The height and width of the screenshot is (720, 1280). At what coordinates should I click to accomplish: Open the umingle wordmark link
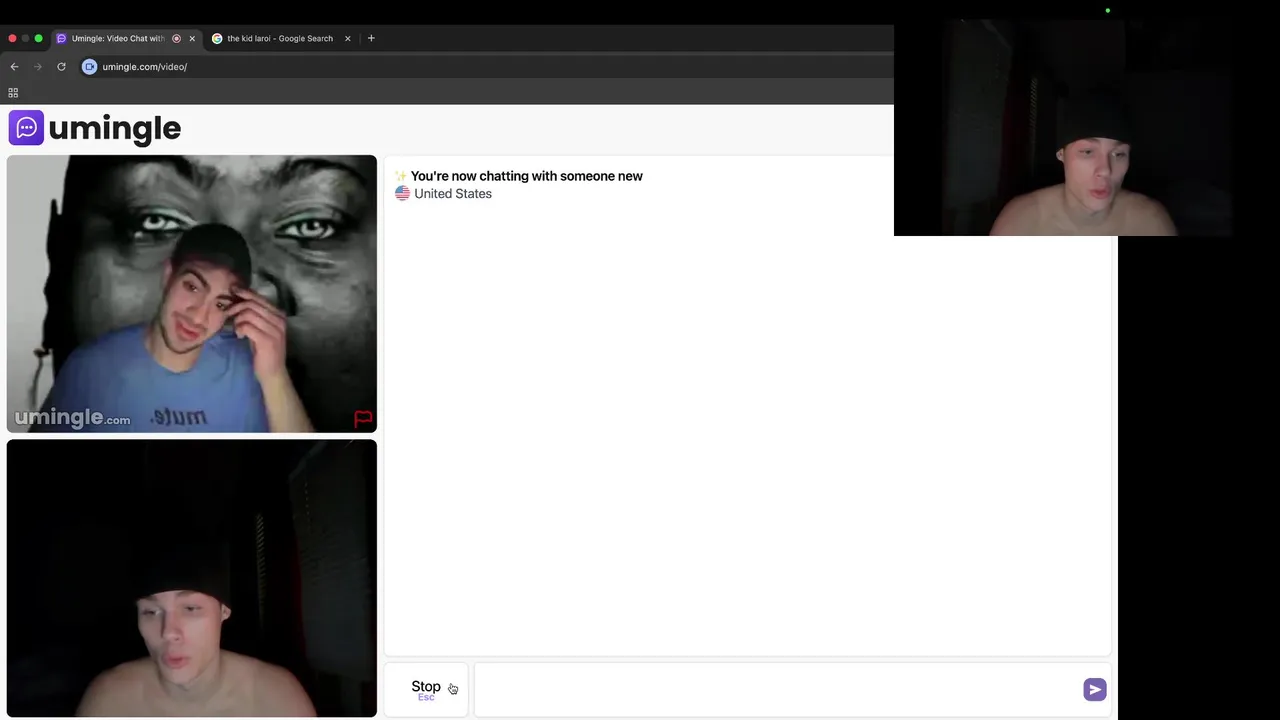[x=114, y=128]
